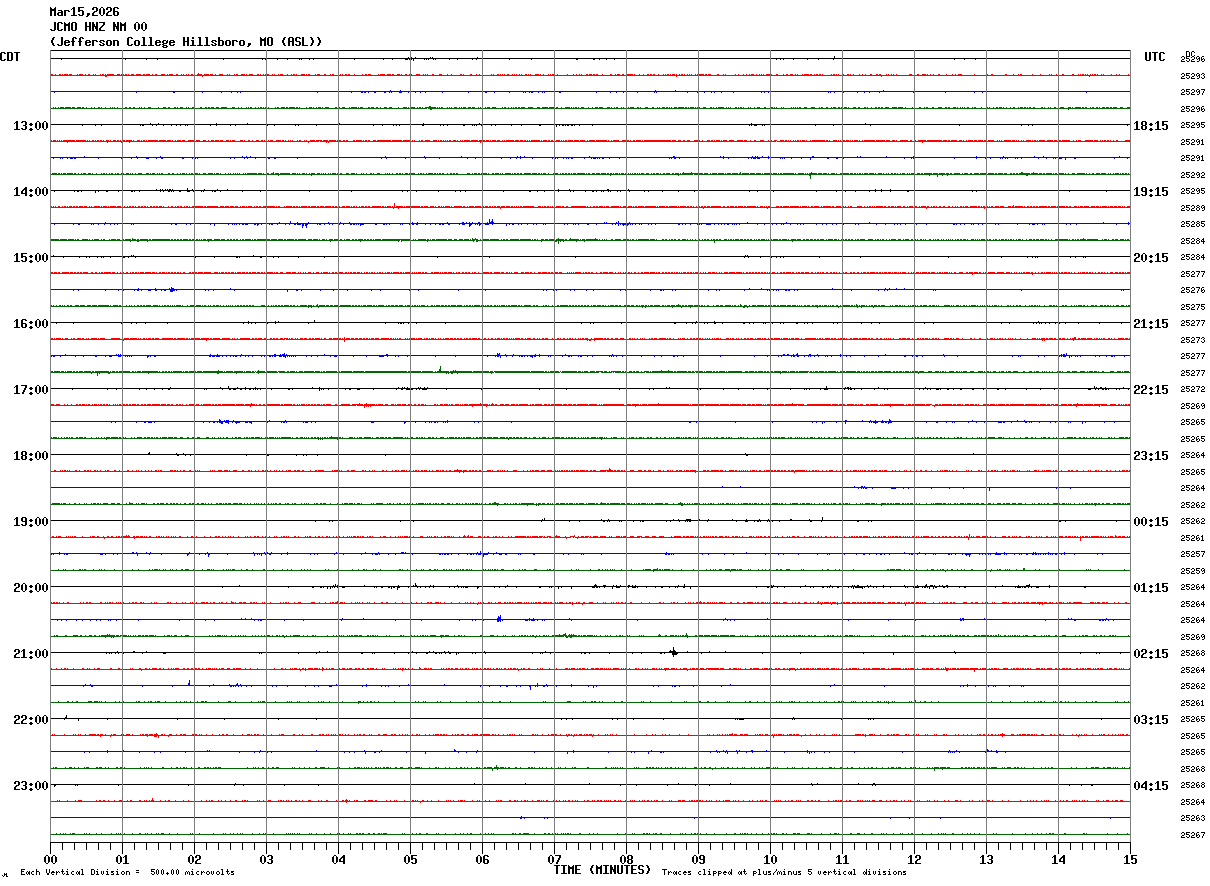Viewport: 1210px width, 886px height.
Task: Click the Jefferson College Hillsboro, MO title
Action: point(186,42)
